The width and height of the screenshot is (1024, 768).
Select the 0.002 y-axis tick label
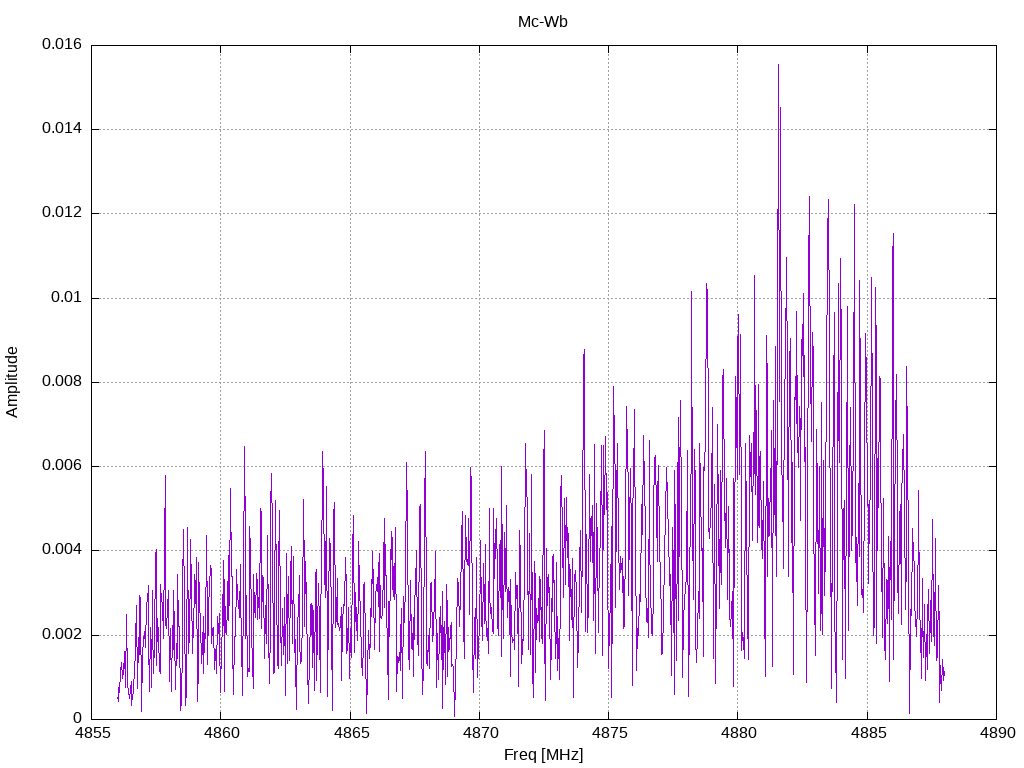(61, 635)
